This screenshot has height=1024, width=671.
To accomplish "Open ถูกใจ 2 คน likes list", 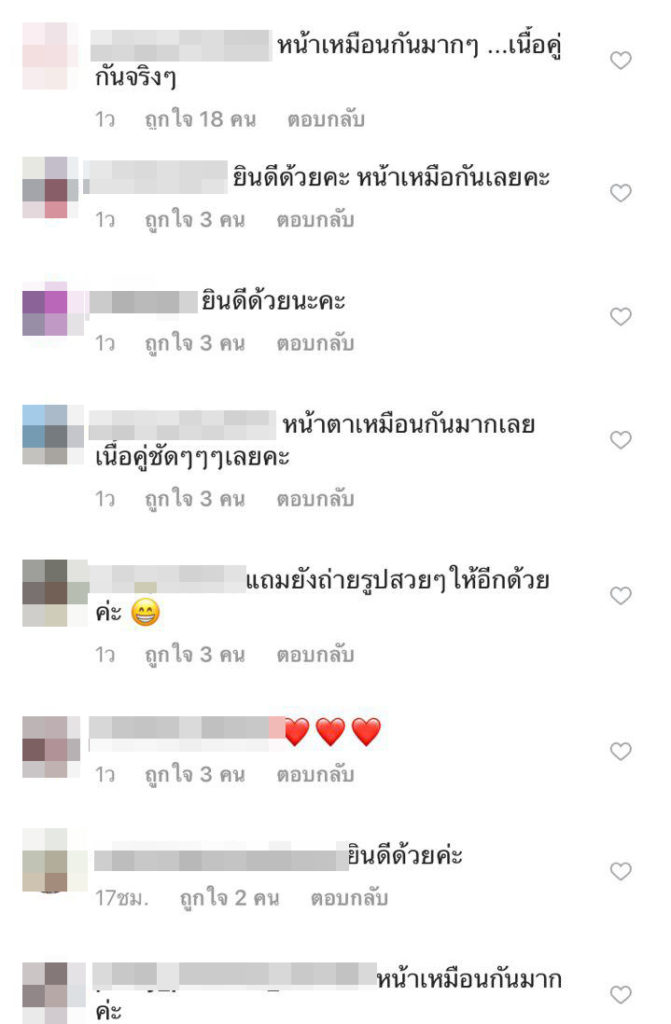I will (x=229, y=898).
